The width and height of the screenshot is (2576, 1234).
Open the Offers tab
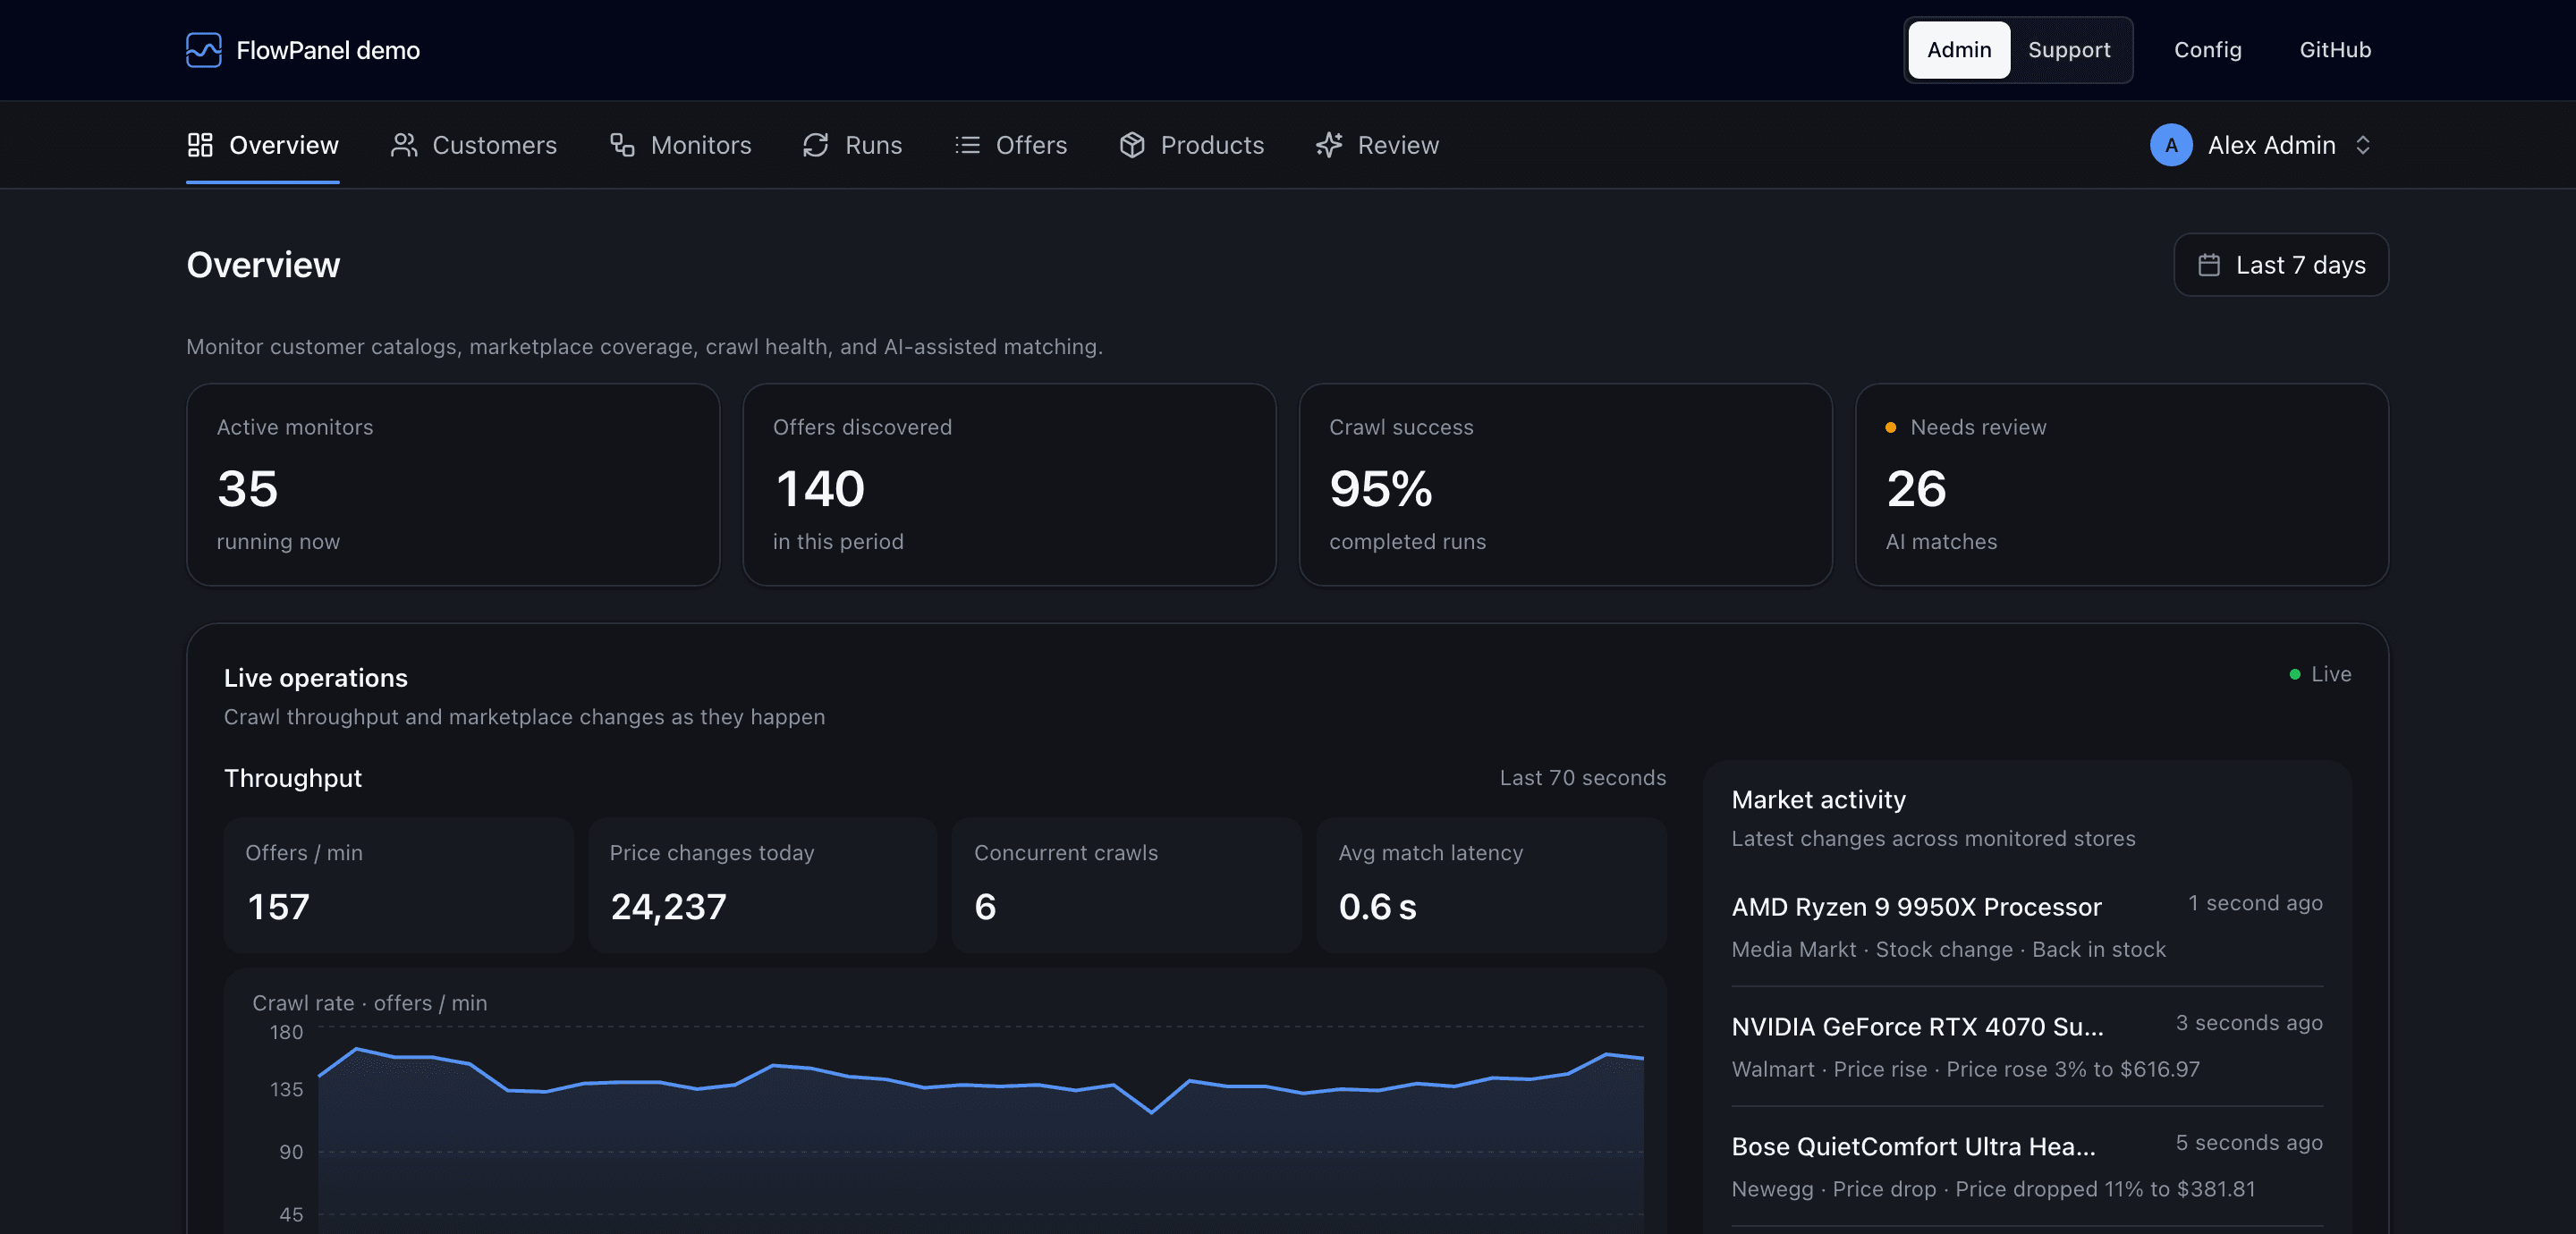pyautogui.click(x=1011, y=145)
